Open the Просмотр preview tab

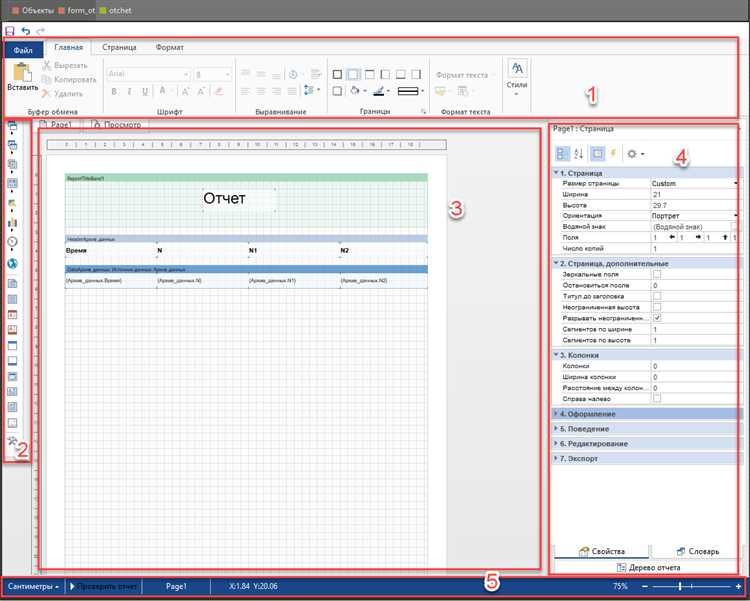[x=116, y=126]
